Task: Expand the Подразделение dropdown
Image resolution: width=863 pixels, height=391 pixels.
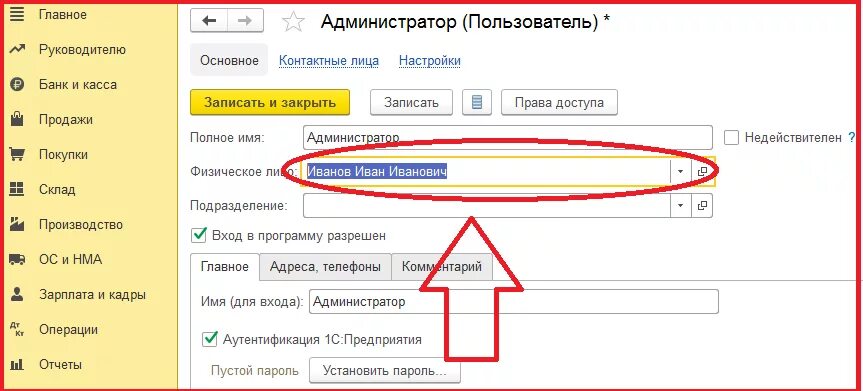Action: [680, 205]
